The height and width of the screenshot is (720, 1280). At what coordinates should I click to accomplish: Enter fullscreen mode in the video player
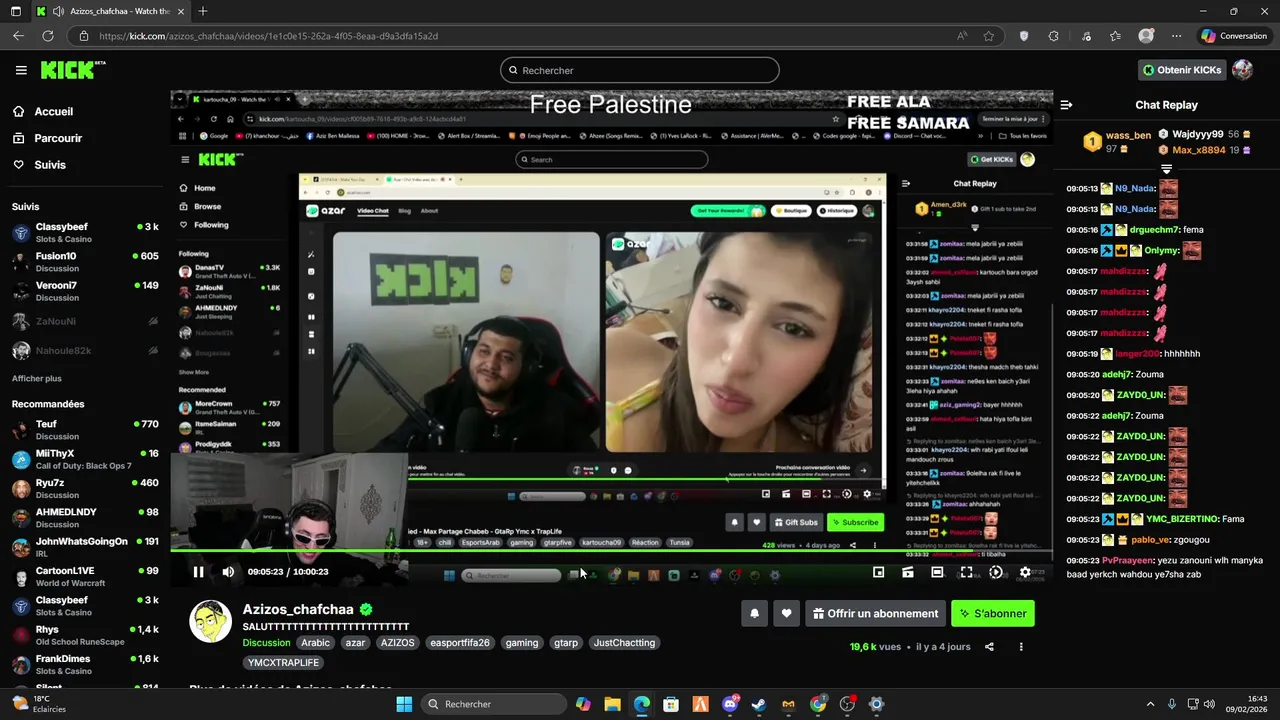[x=966, y=572]
